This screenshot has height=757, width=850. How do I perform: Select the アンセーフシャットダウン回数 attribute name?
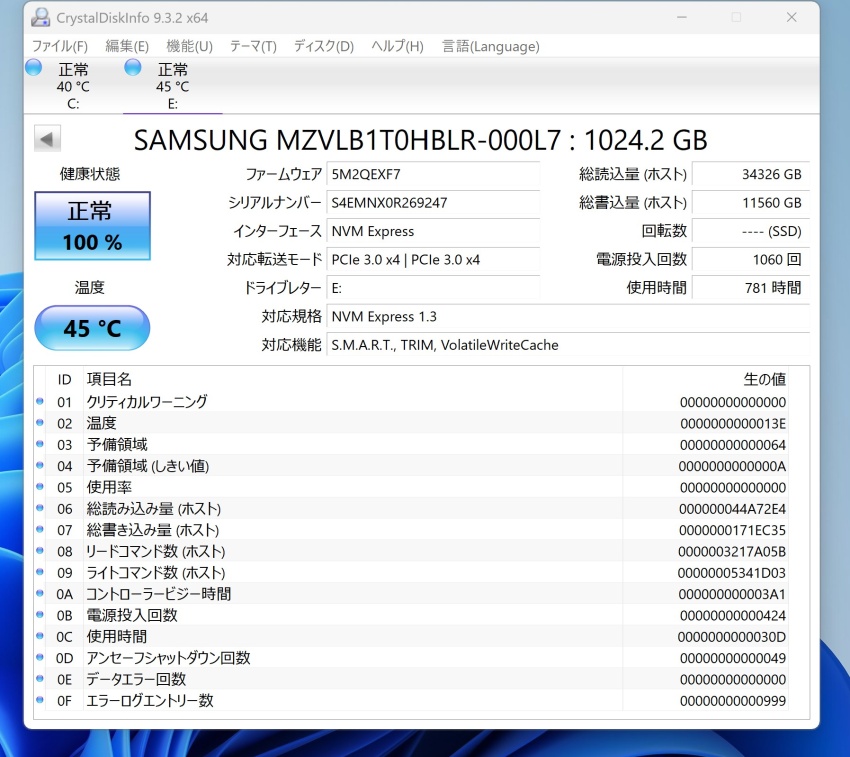[x=169, y=657]
